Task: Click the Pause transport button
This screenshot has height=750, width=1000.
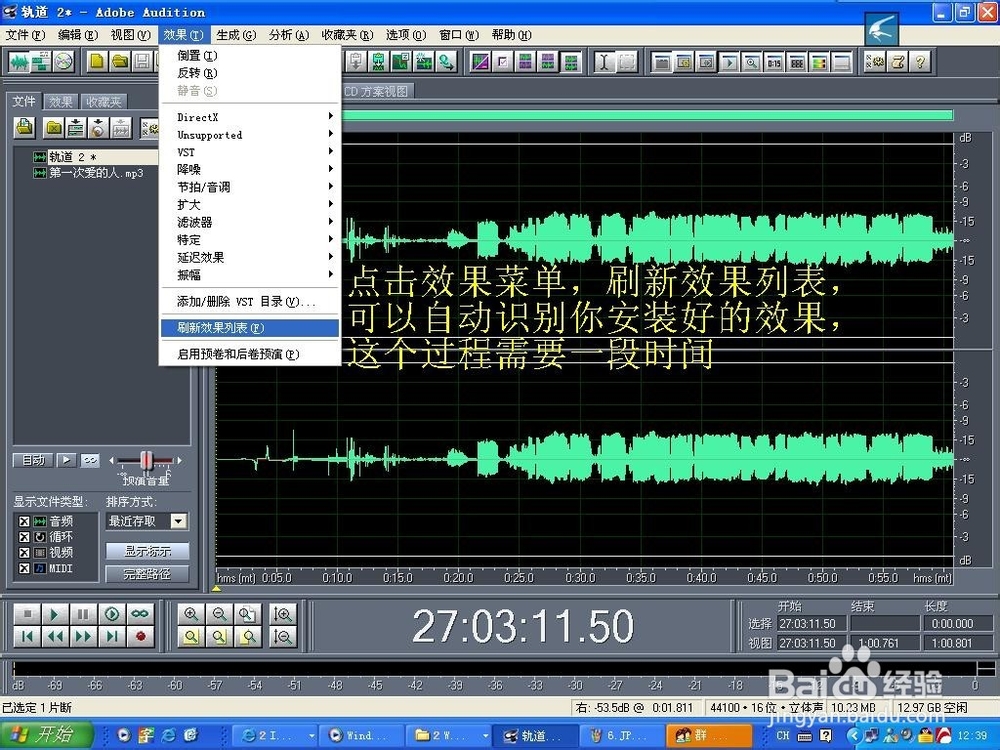Action: 83,614
